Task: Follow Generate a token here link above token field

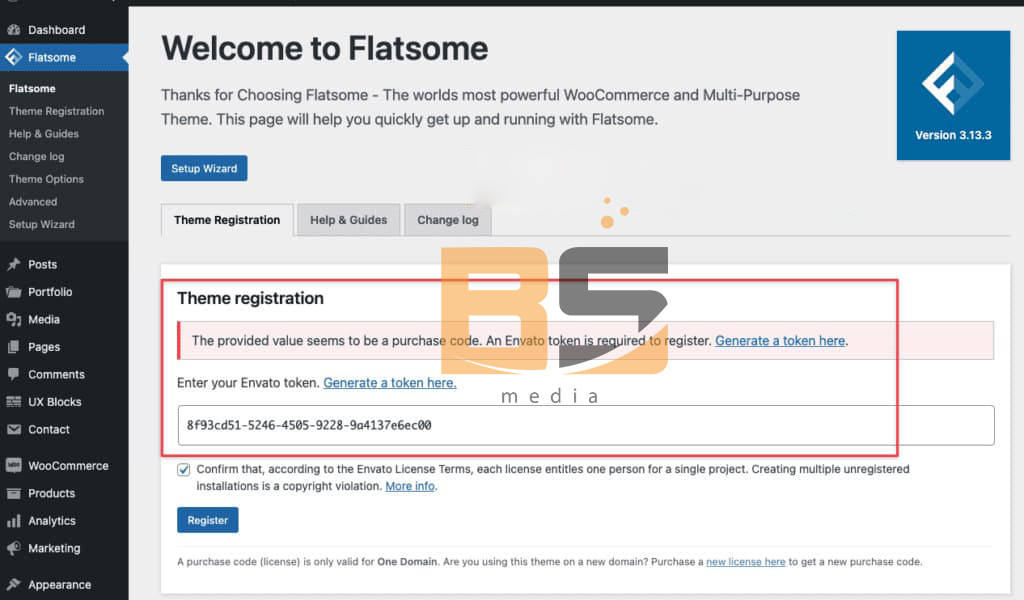Action: [x=390, y=383]
